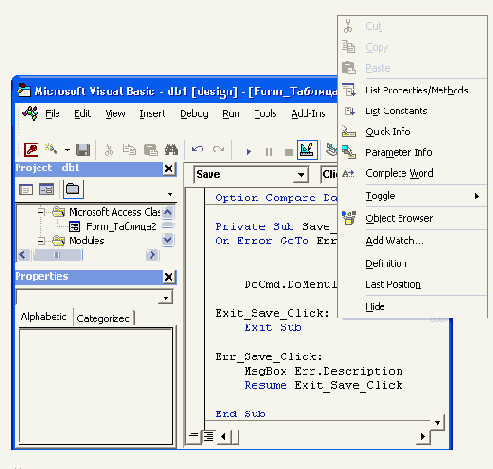Click the project tree horizontal scroll thumb
This screenshot has height=469, width=493.
(x=57, y=255)
